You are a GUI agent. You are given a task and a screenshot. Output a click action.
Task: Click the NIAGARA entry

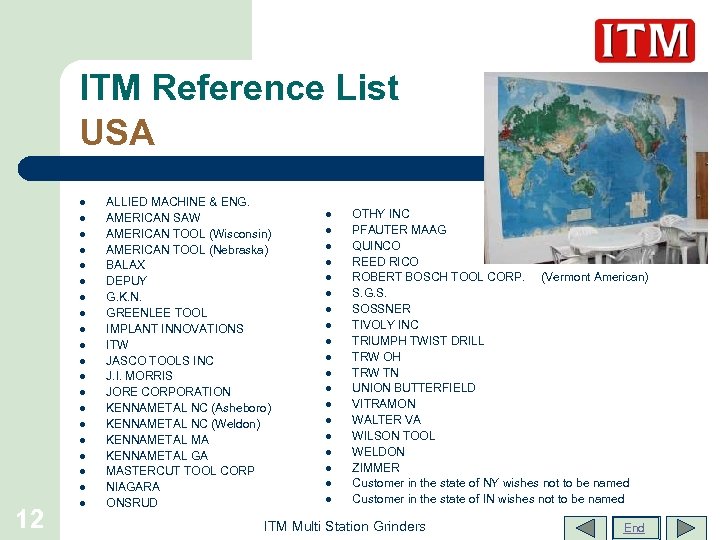pos(133,487)
